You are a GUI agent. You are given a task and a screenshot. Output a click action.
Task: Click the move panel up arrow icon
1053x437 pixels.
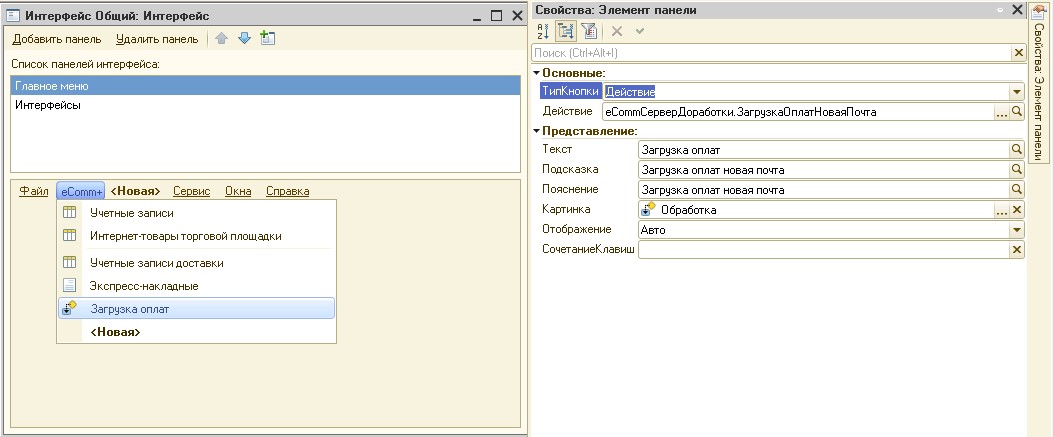pos(222,39)
